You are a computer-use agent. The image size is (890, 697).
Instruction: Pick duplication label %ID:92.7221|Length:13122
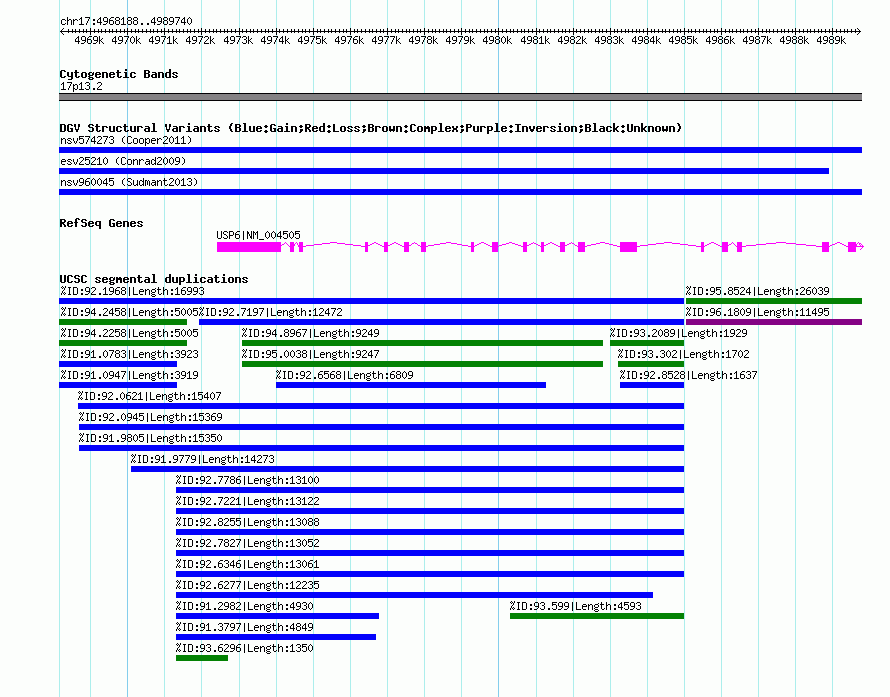pyautogui.click(x=247, y=501)
